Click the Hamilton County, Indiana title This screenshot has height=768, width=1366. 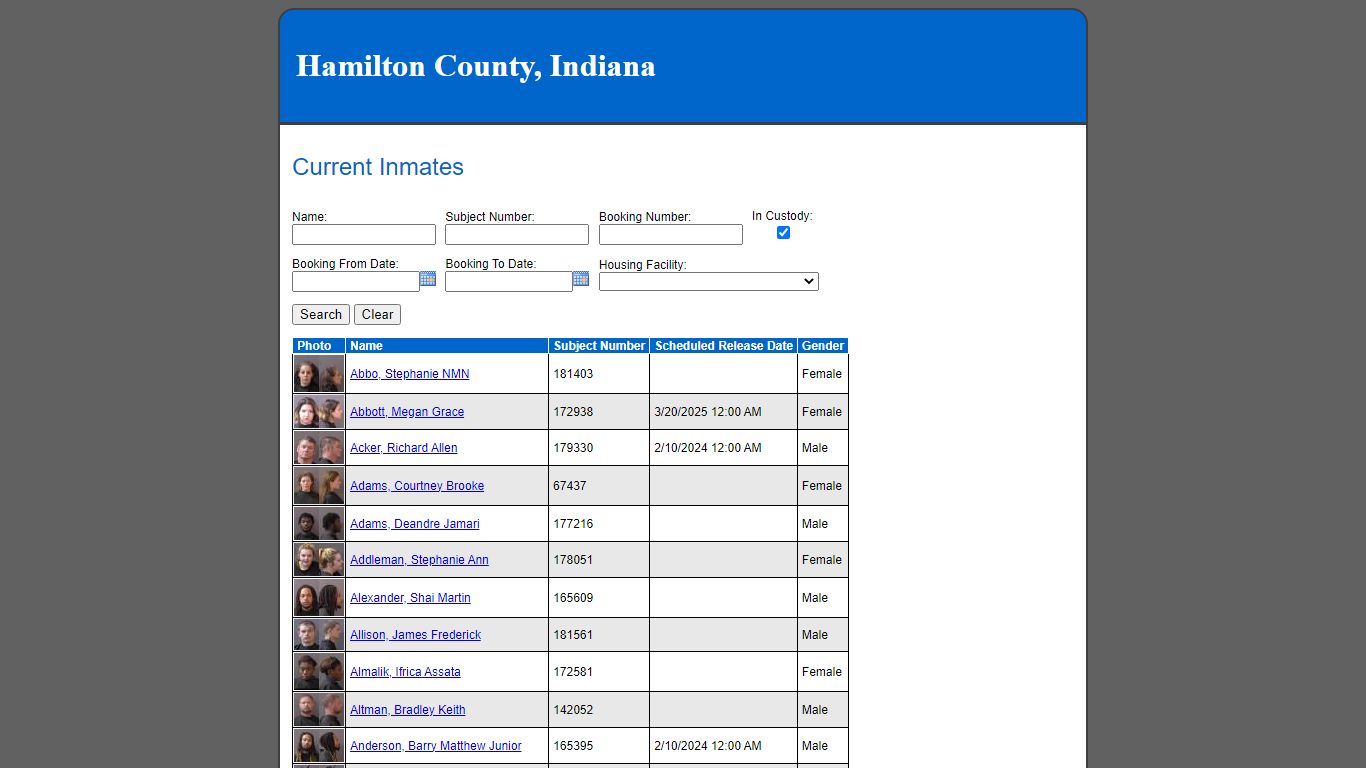point(476,66)
